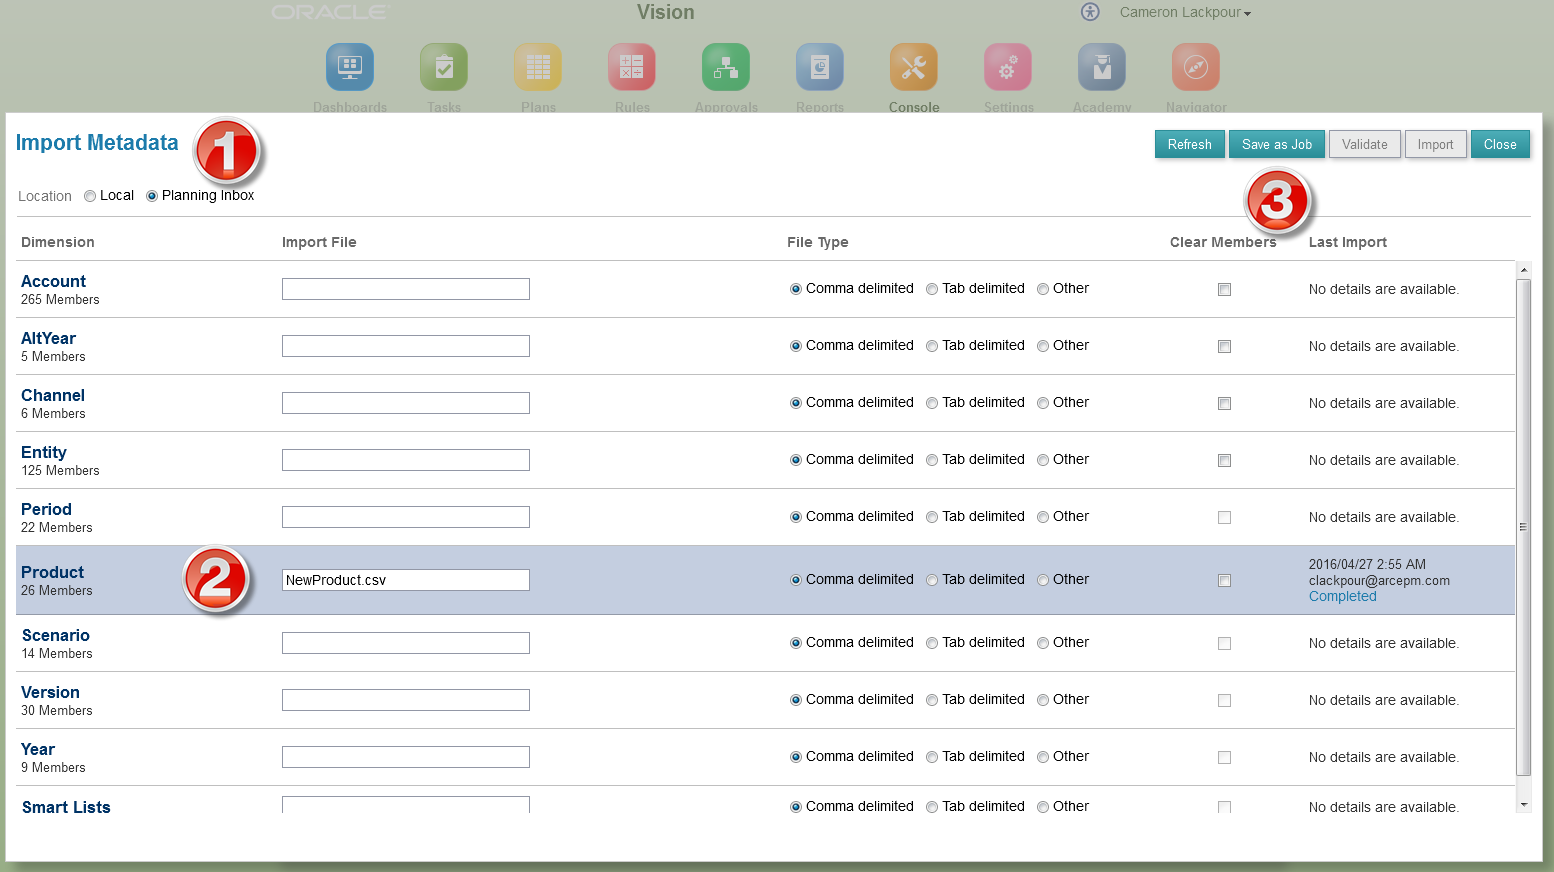Click the Last Import column header

click(1347, 242)
